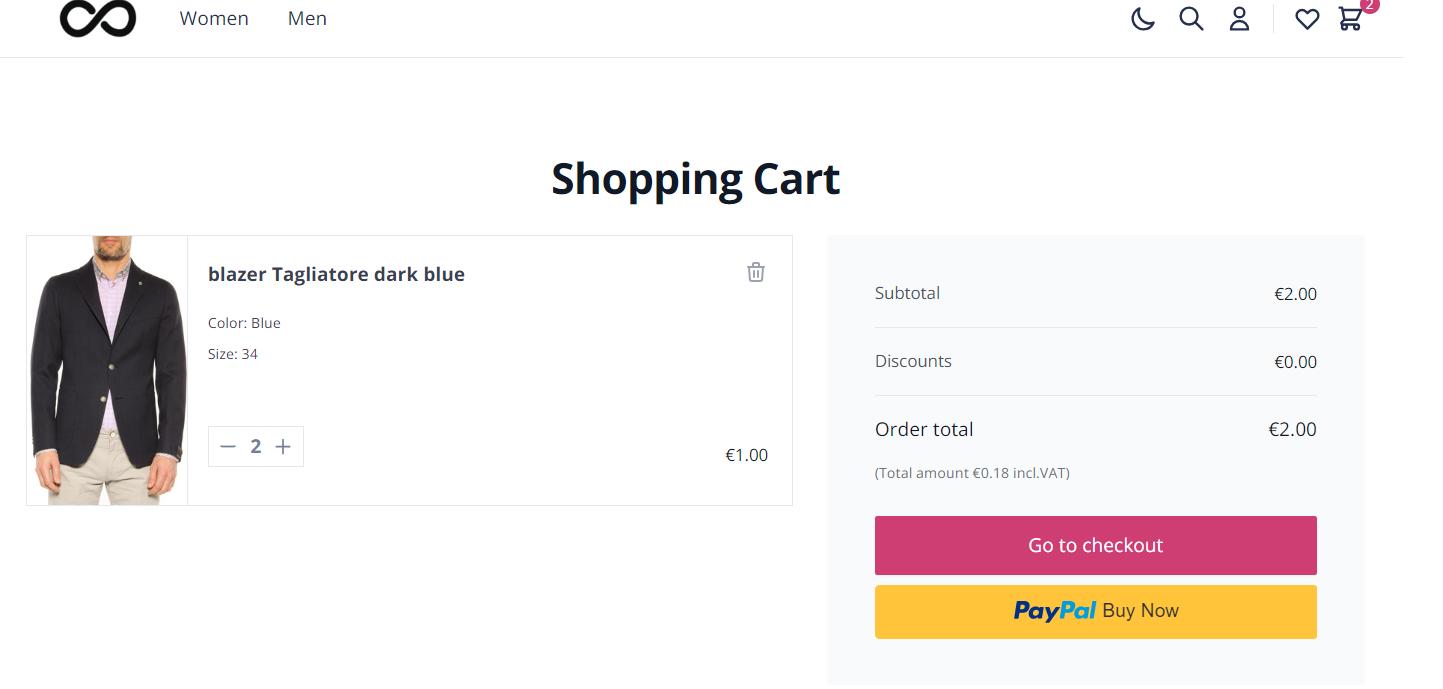Click the infinity logo to go home
This screenshot has height=689, width=1443.
coord(98,18)
